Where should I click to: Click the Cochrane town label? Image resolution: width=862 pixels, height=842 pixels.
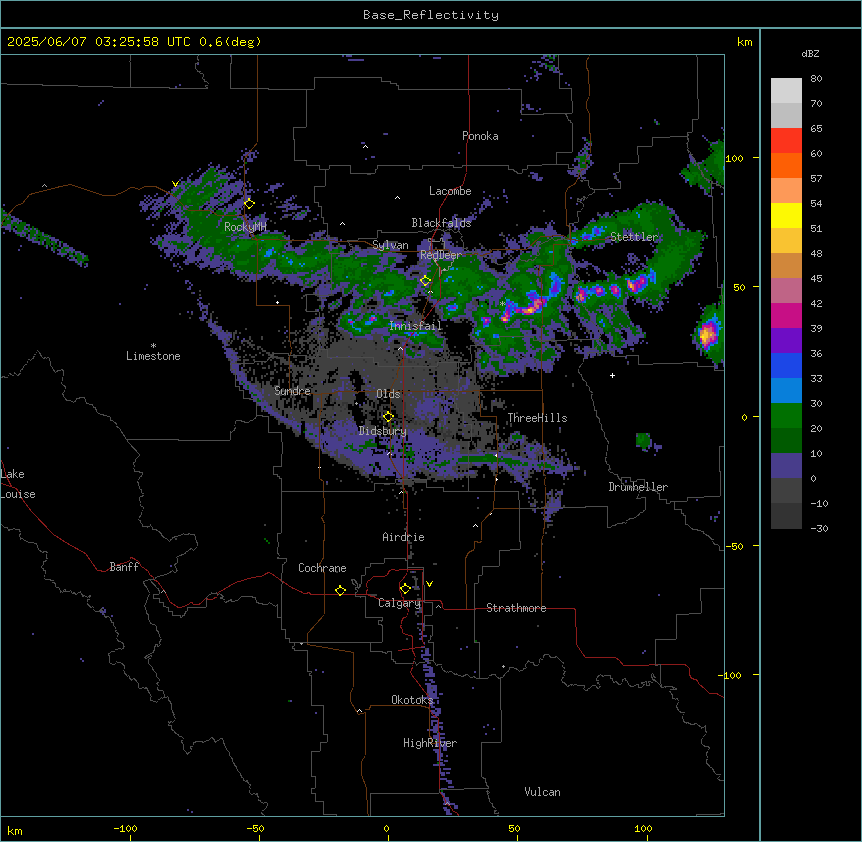click(x=322, y=568)
